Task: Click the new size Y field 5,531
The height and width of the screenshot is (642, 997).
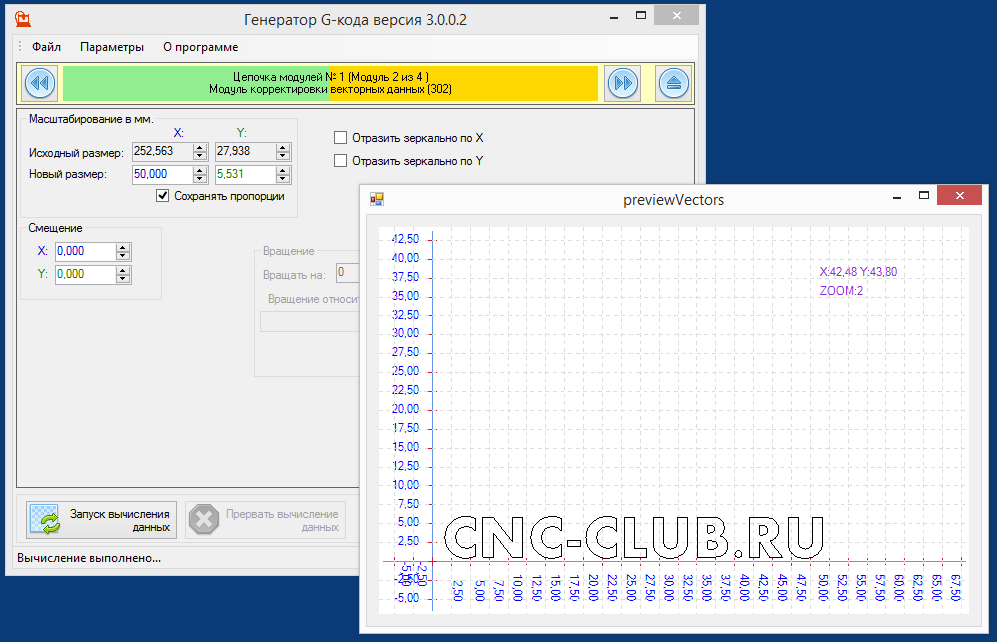Action: click(245, 174)
